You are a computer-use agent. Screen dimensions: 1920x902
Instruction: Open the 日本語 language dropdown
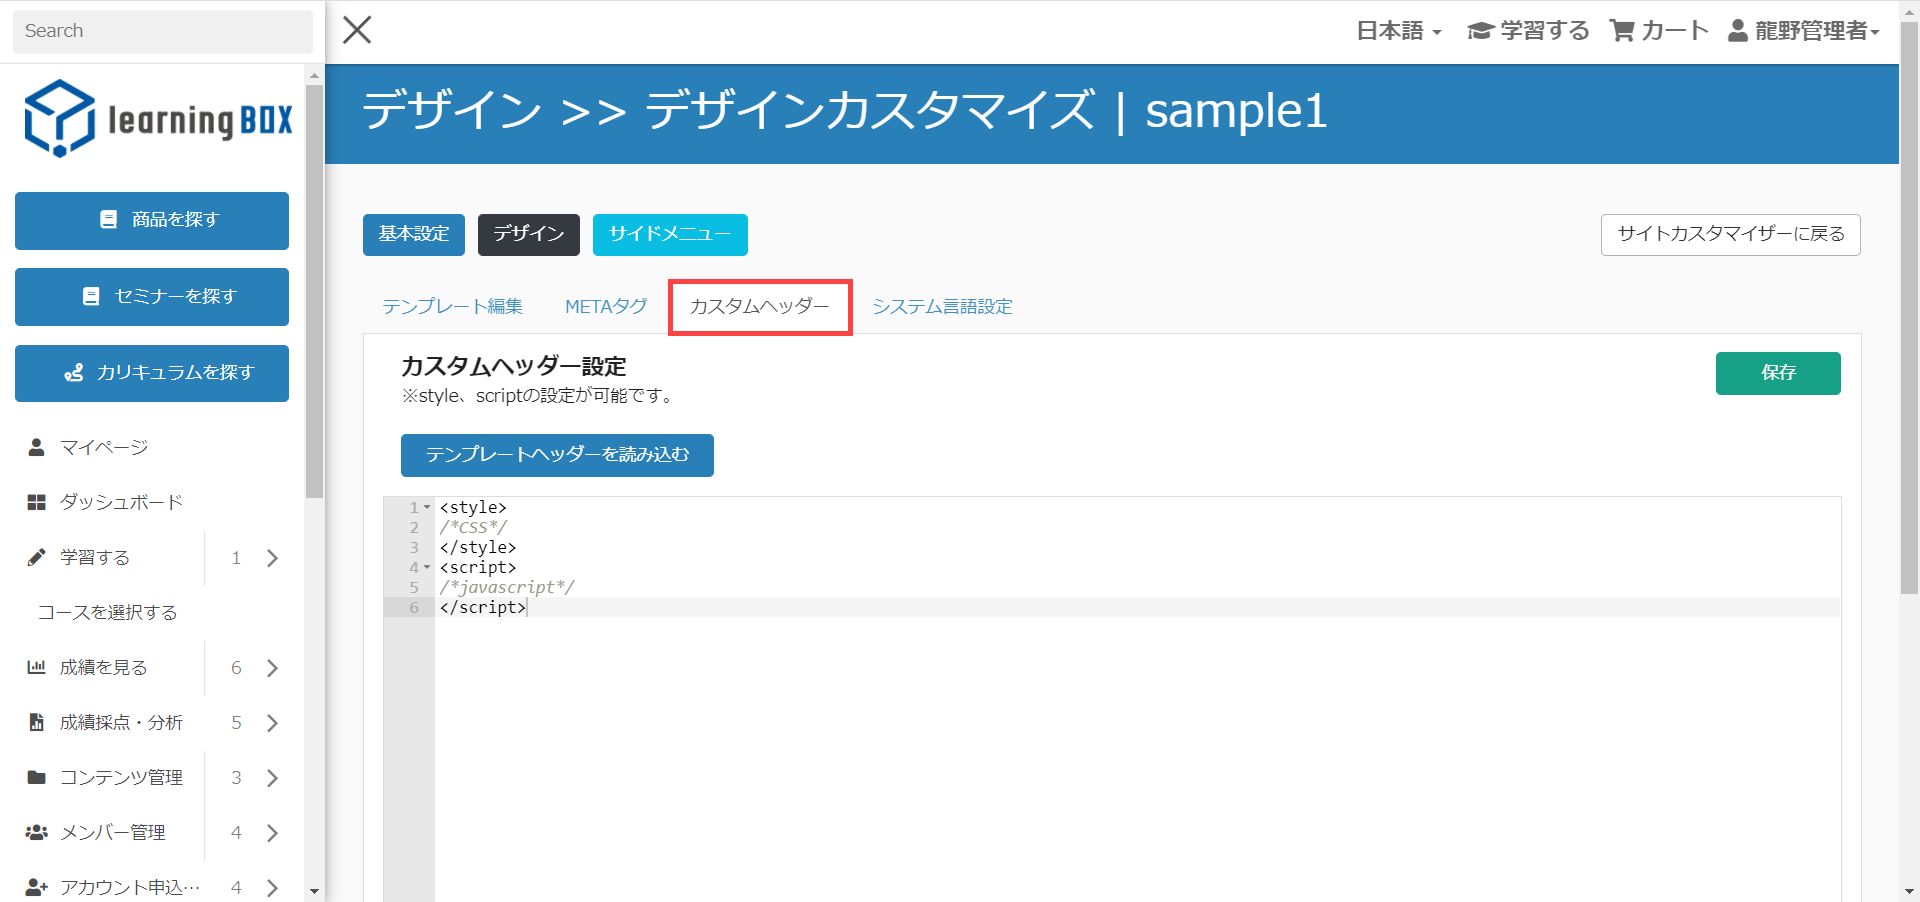(x=1398, y=31)
